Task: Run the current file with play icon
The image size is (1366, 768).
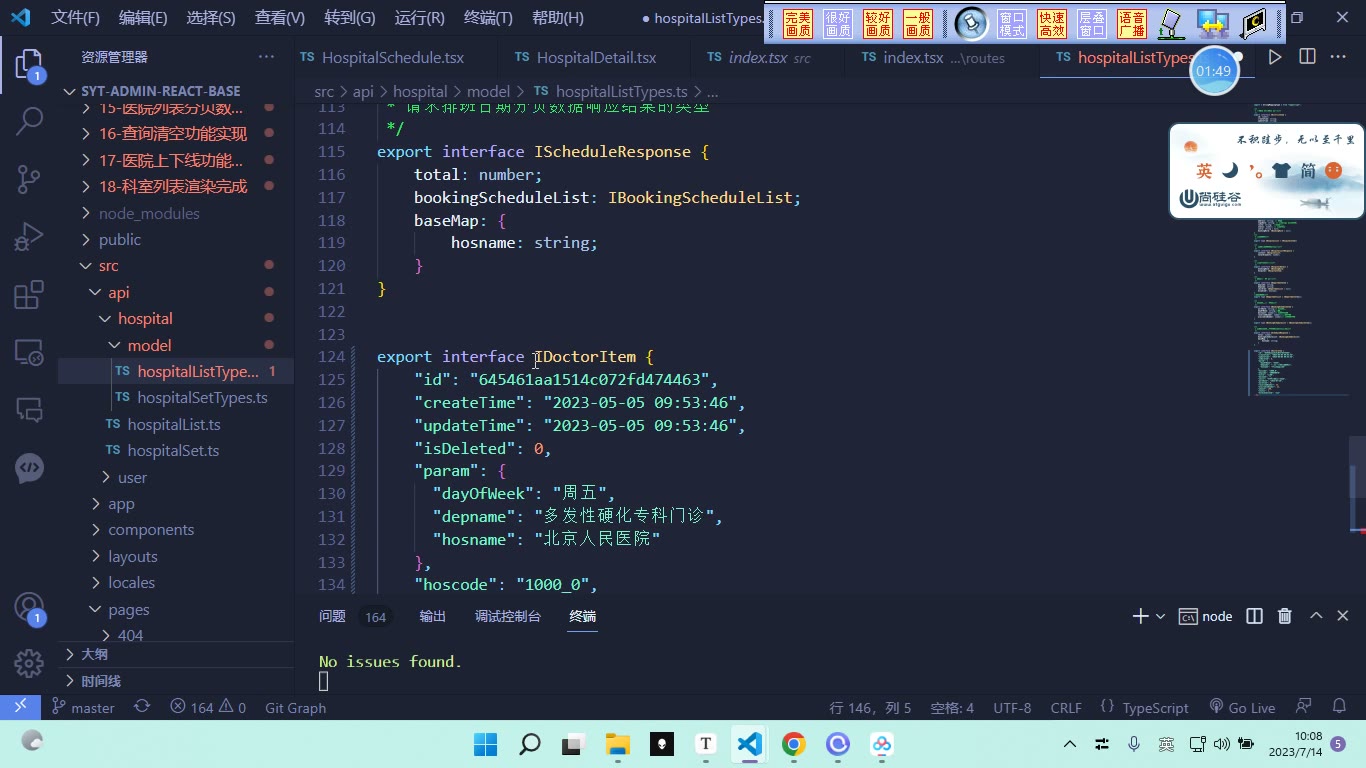Action: 1275,57
